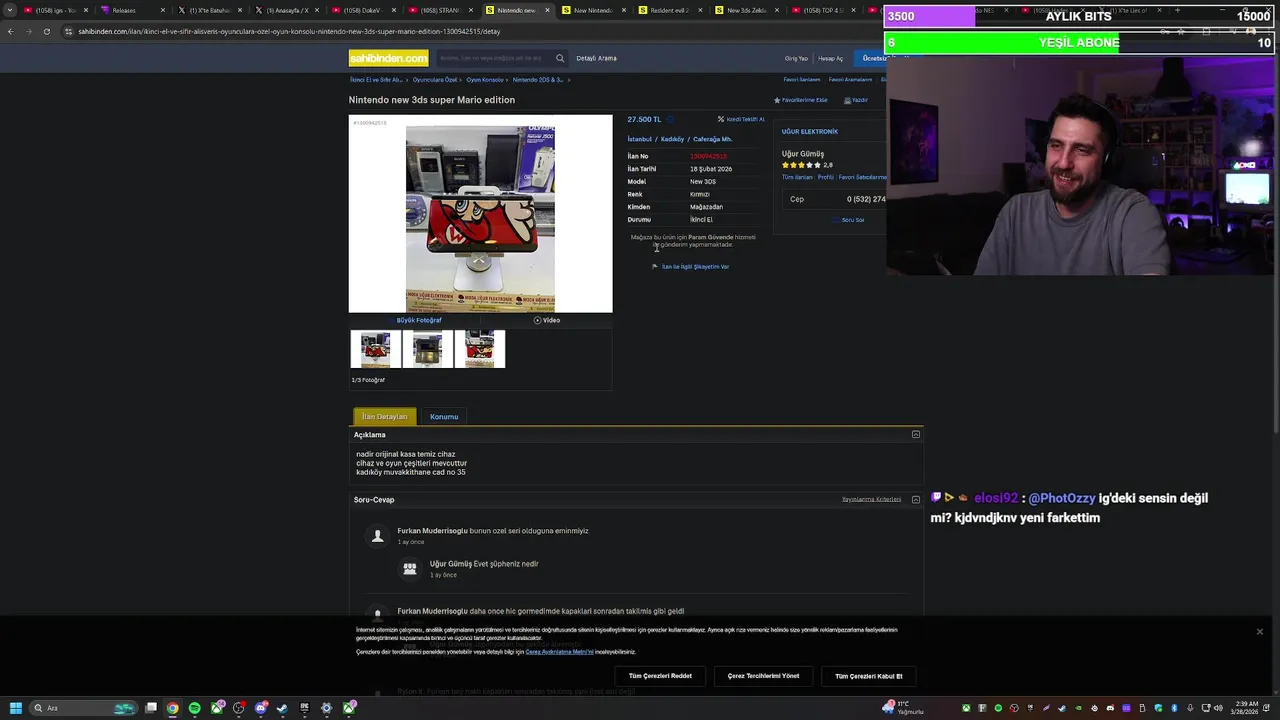
Task: Click the sahibinden.com logo
Action: [388, 58]
